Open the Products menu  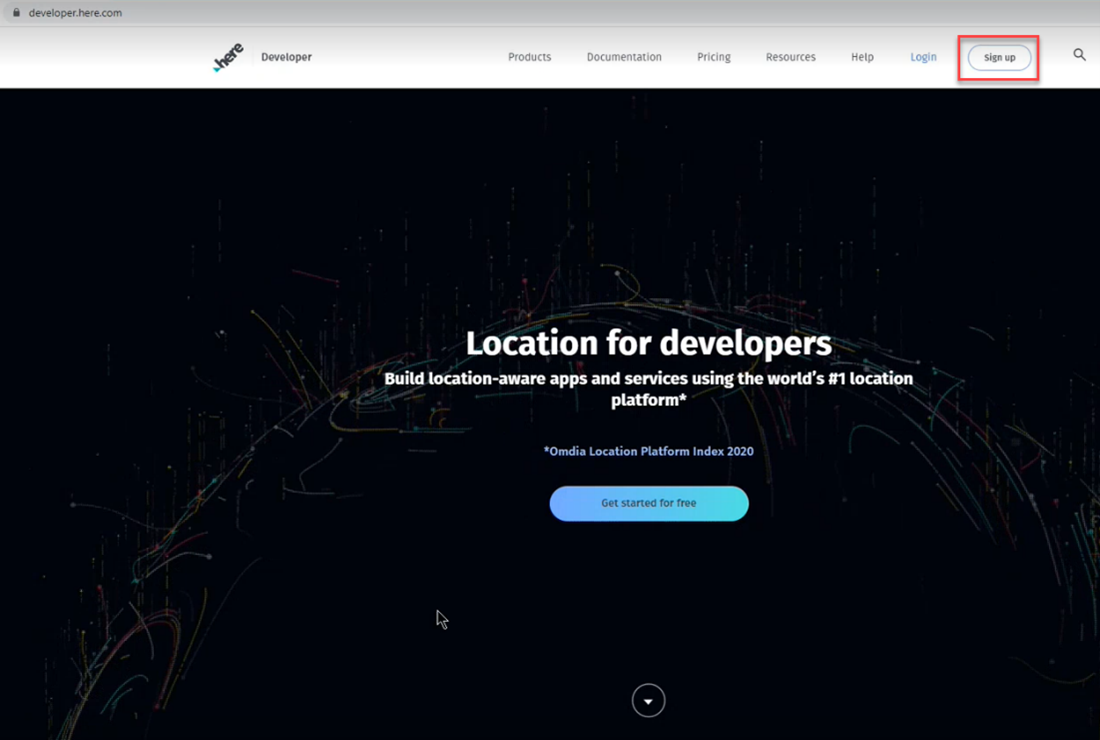(529, 57)
